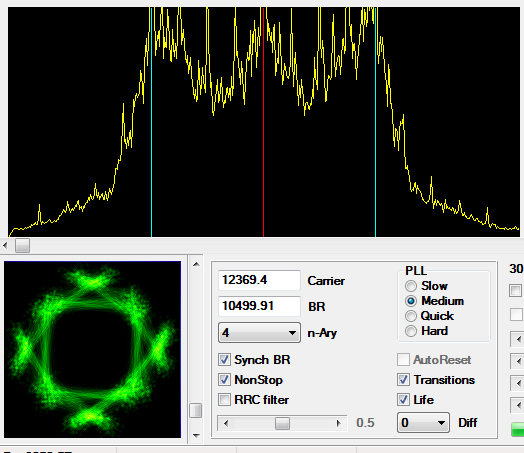Toggle the Transitions checkbox
524x453 pixels.
click(403, 380)
